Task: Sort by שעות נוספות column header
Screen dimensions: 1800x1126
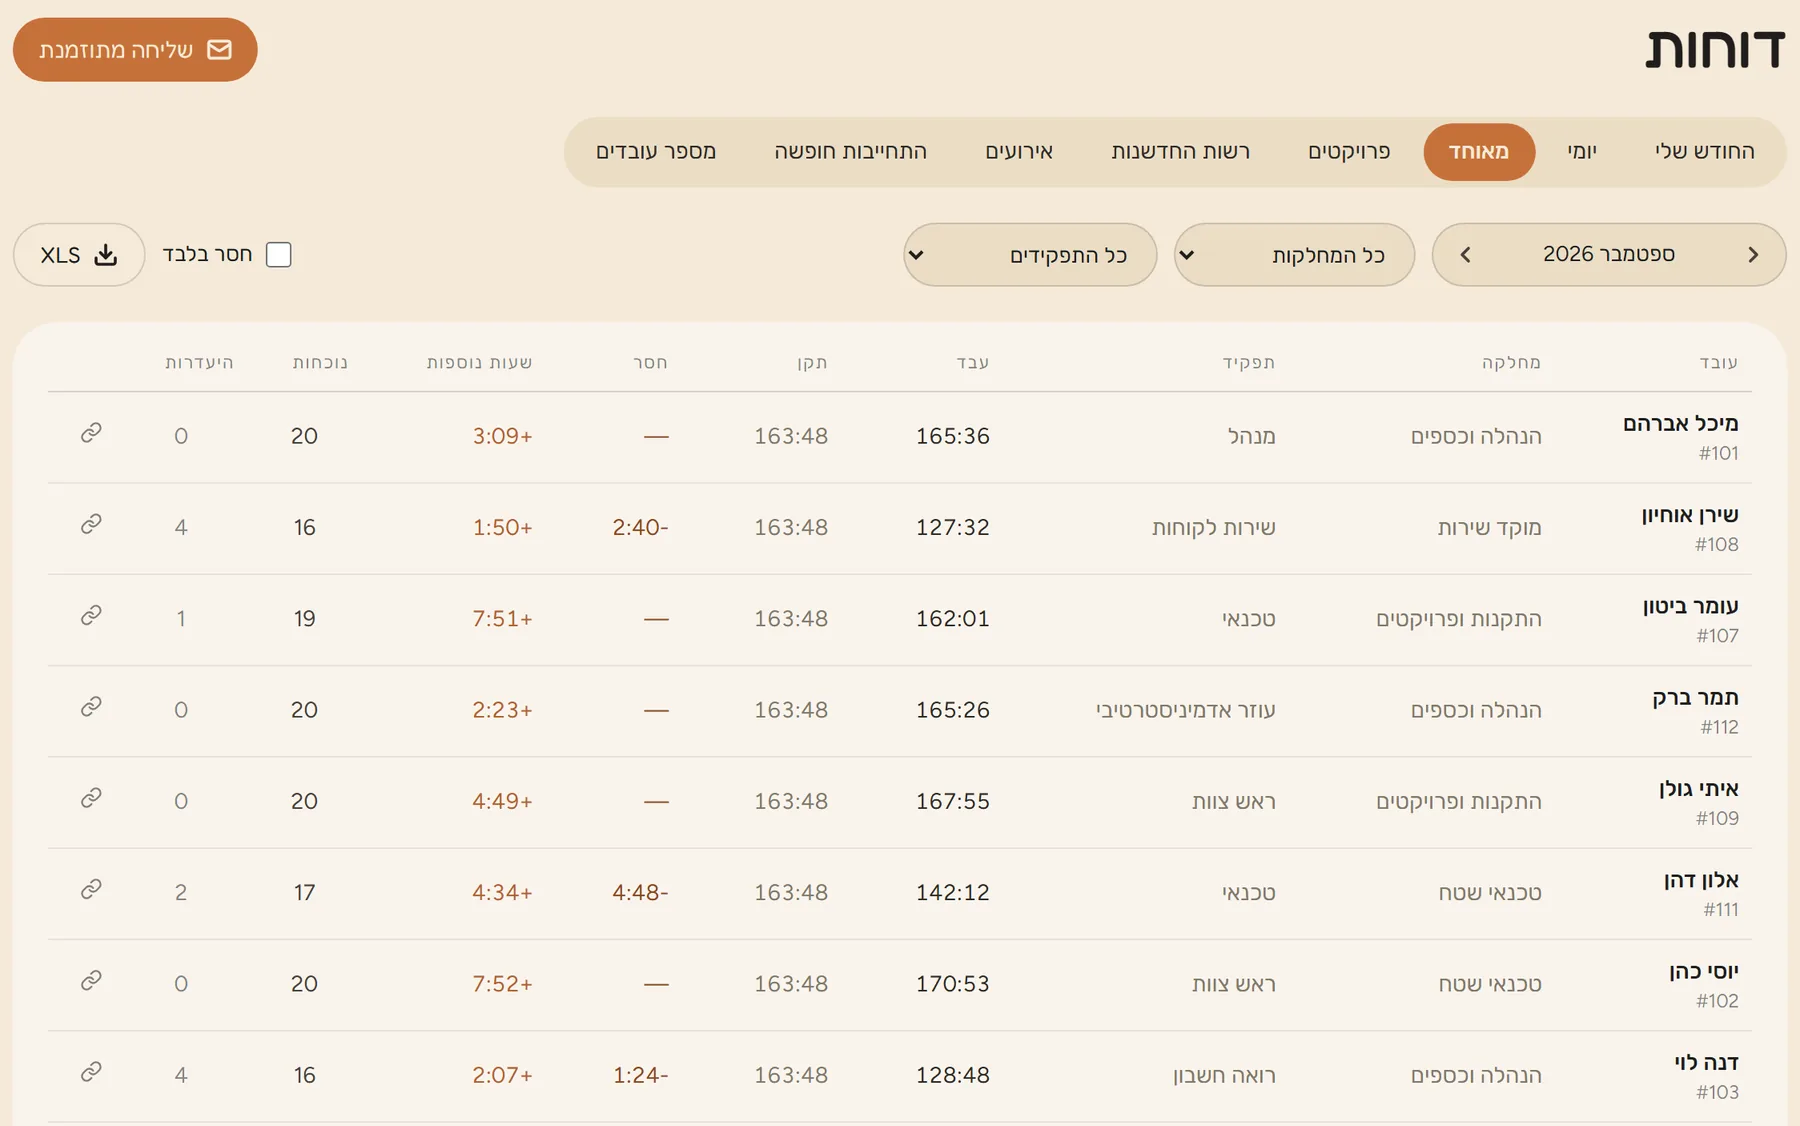Action: point(479,362)
